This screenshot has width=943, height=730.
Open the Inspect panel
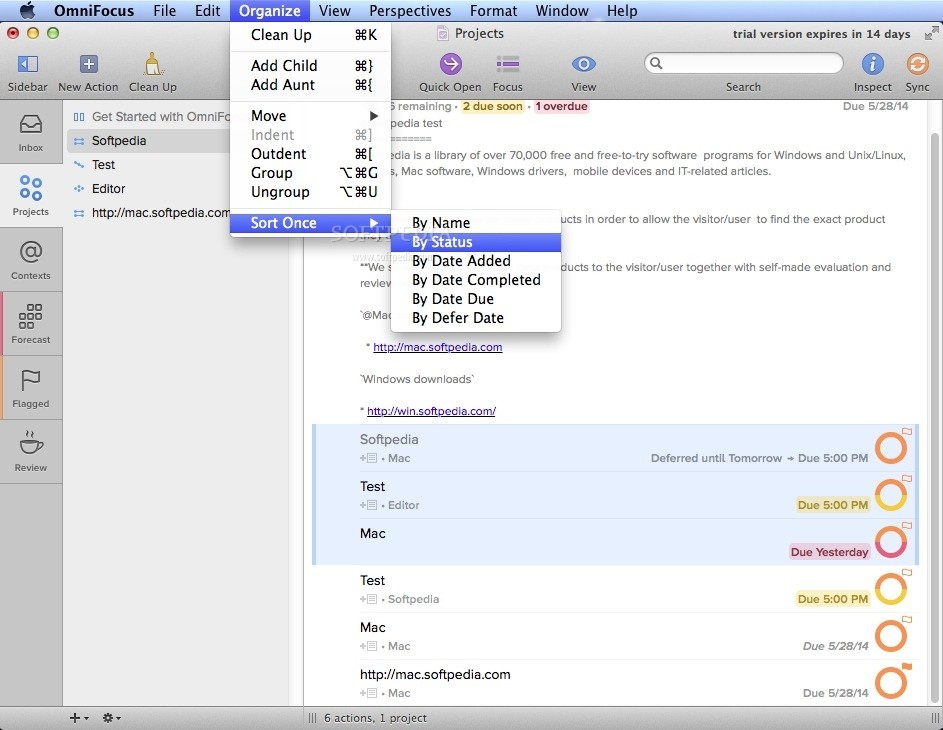[872, 64]
